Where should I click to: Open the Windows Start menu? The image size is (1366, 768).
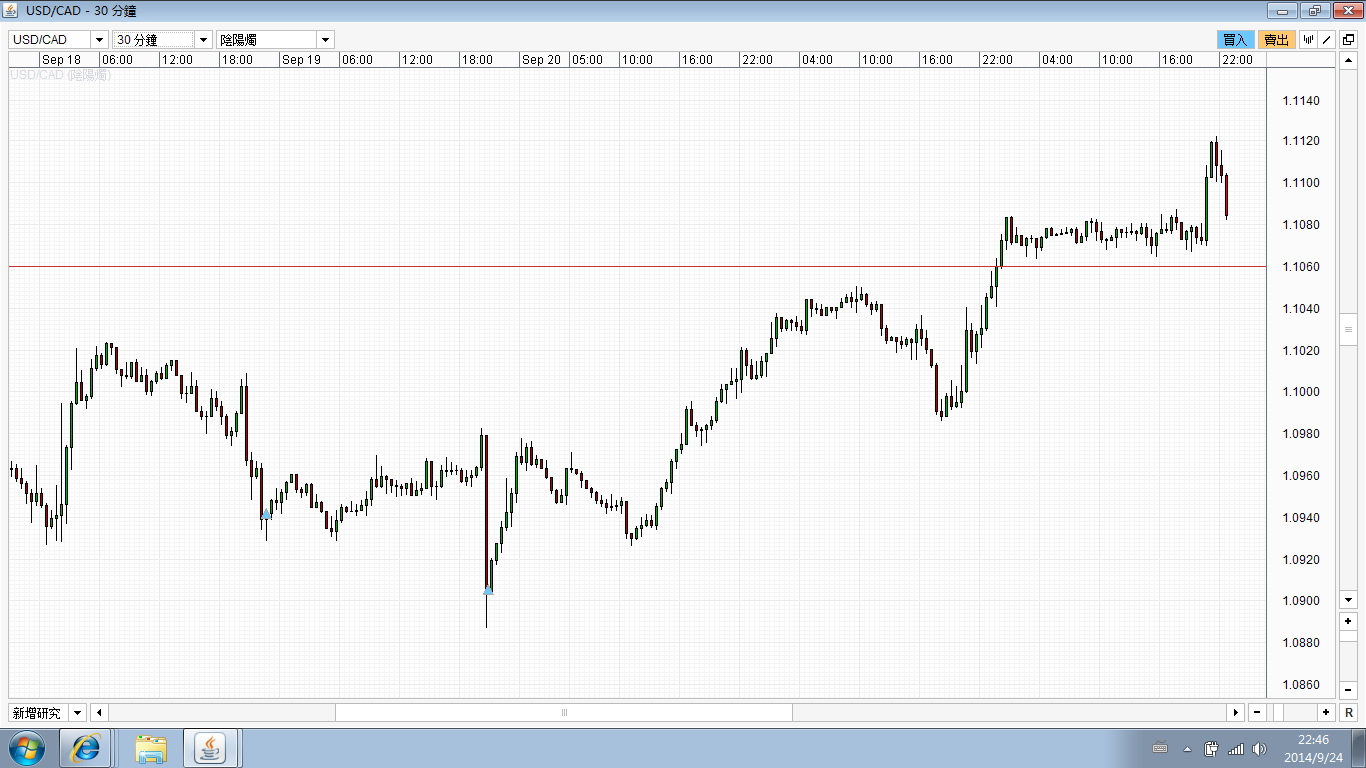[x=25, y=748]
